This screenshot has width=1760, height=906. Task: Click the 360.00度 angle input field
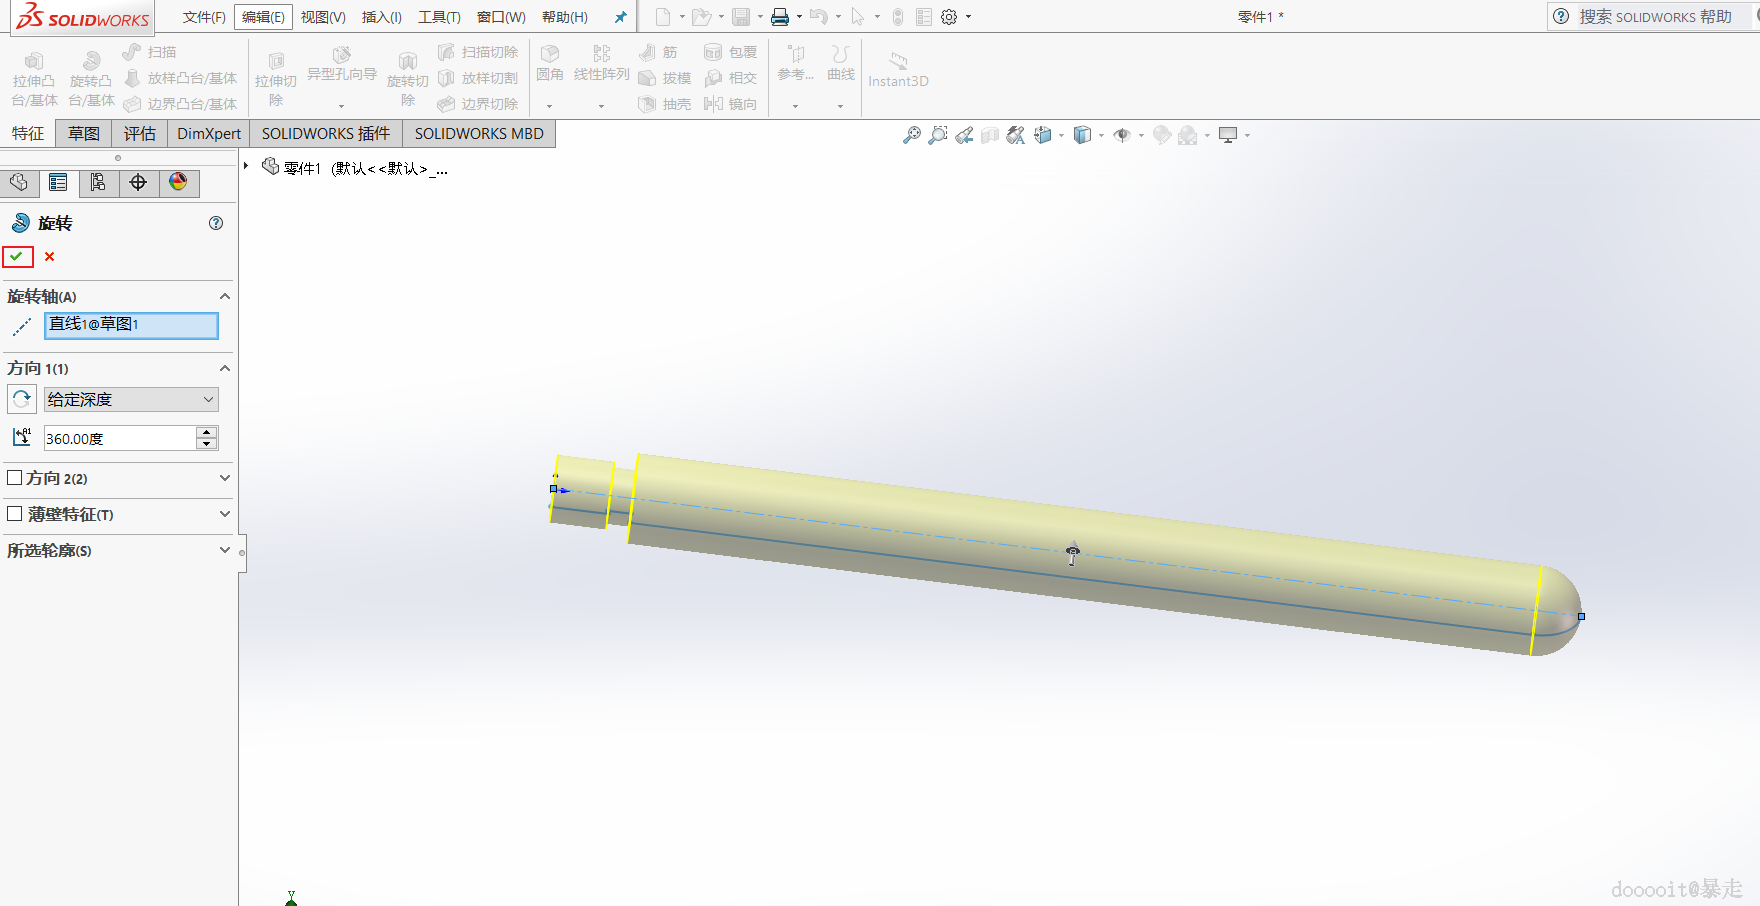click(x=120, y=438)
